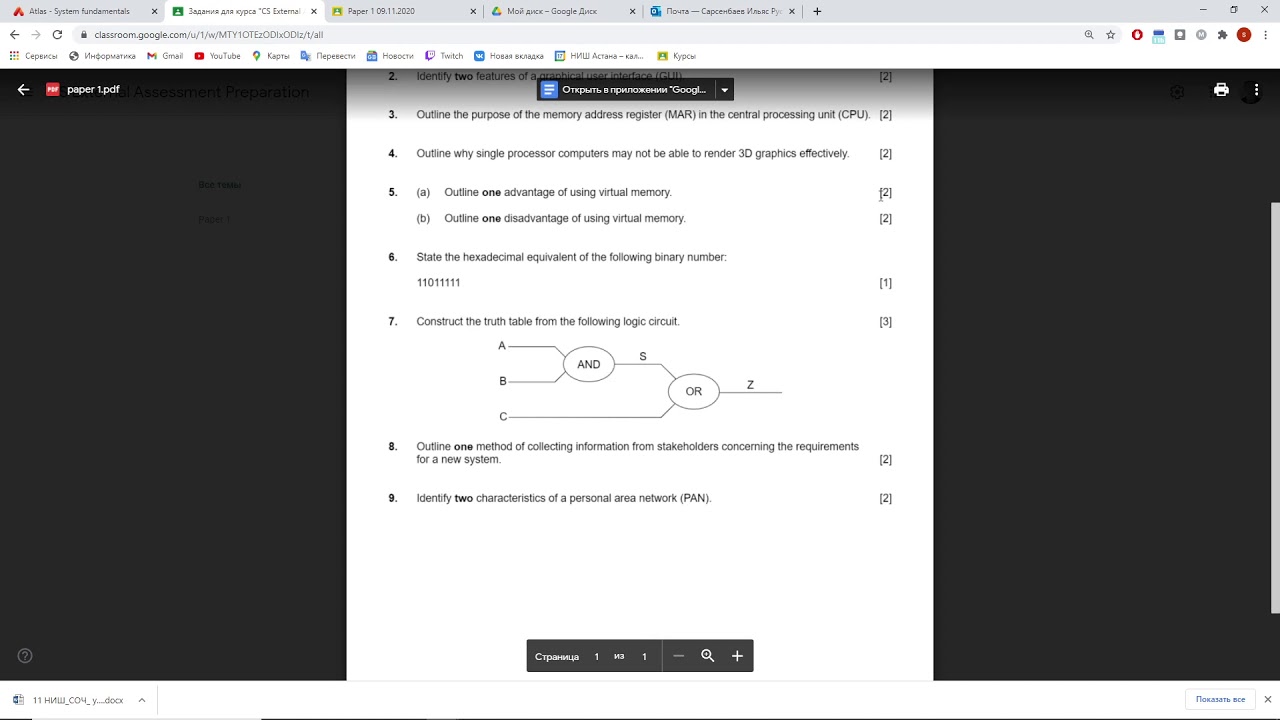The height and width of the screenshot is (720, 1280).
Task: Click the binary number 11011111
Action: tap(438, 283)
